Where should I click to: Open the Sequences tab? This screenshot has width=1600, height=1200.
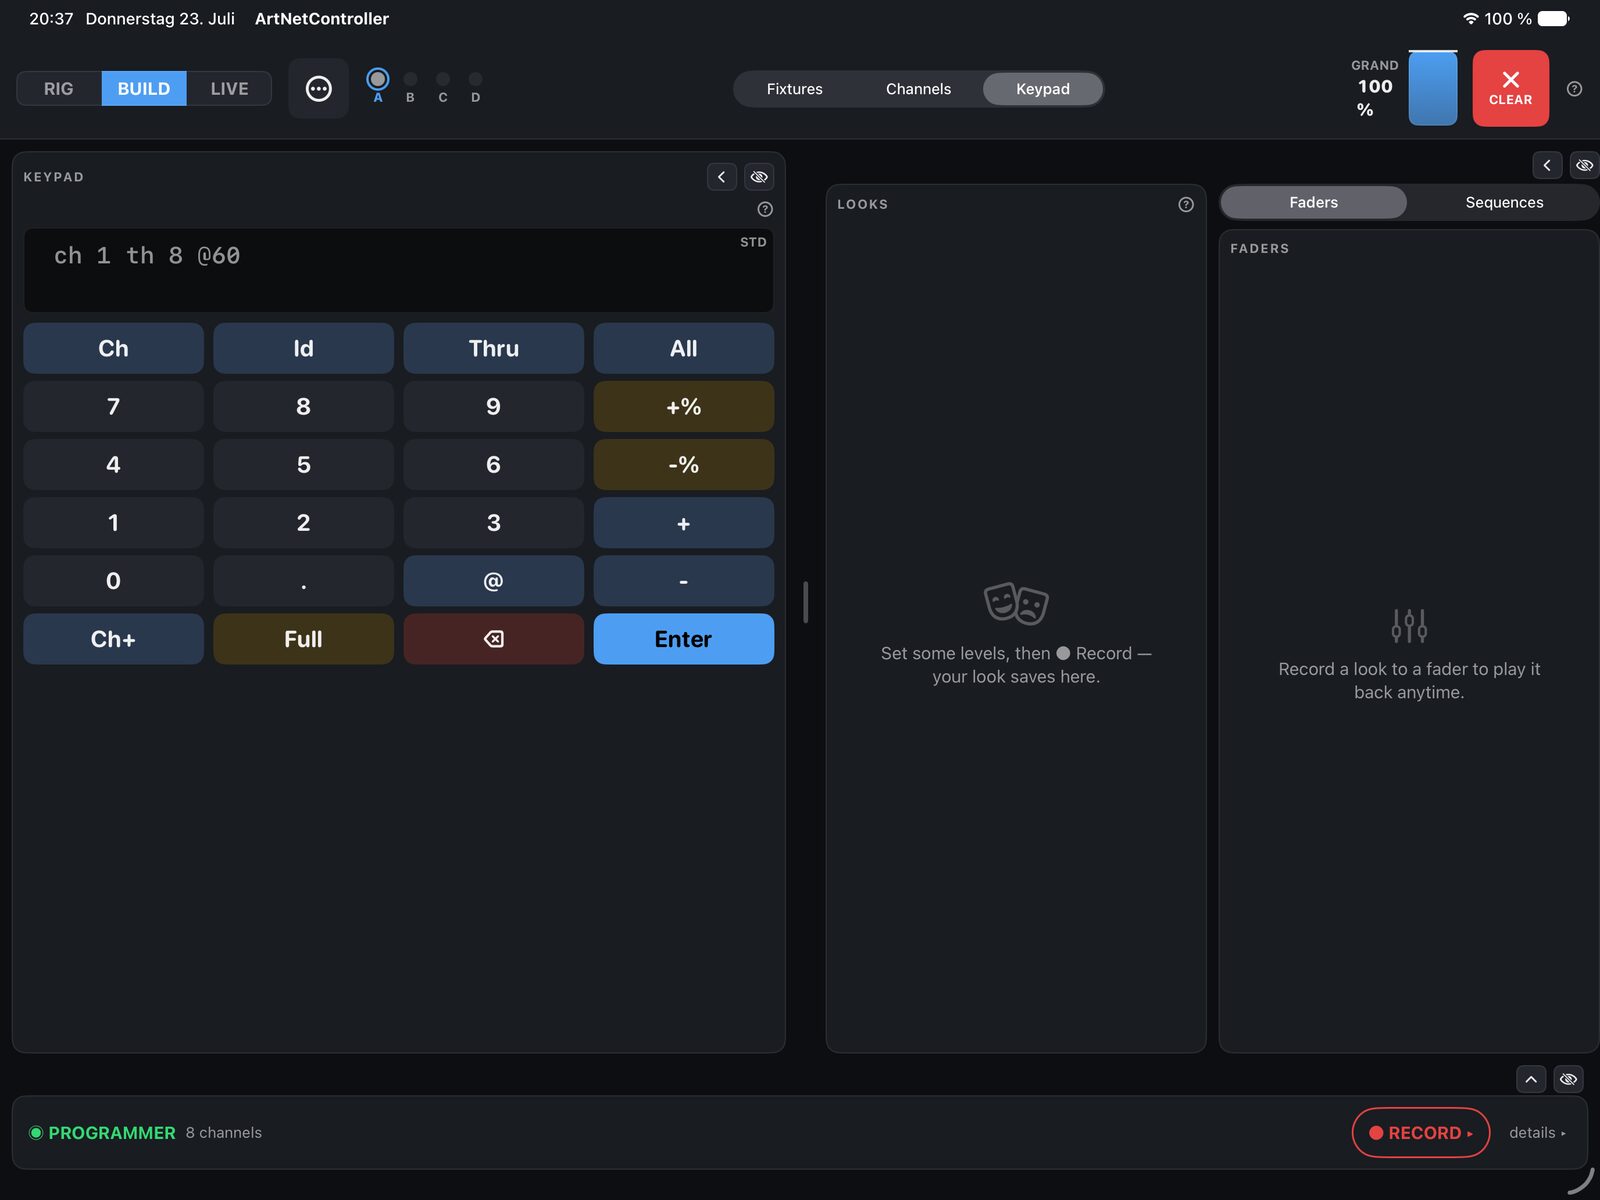tap(1504, 202)
